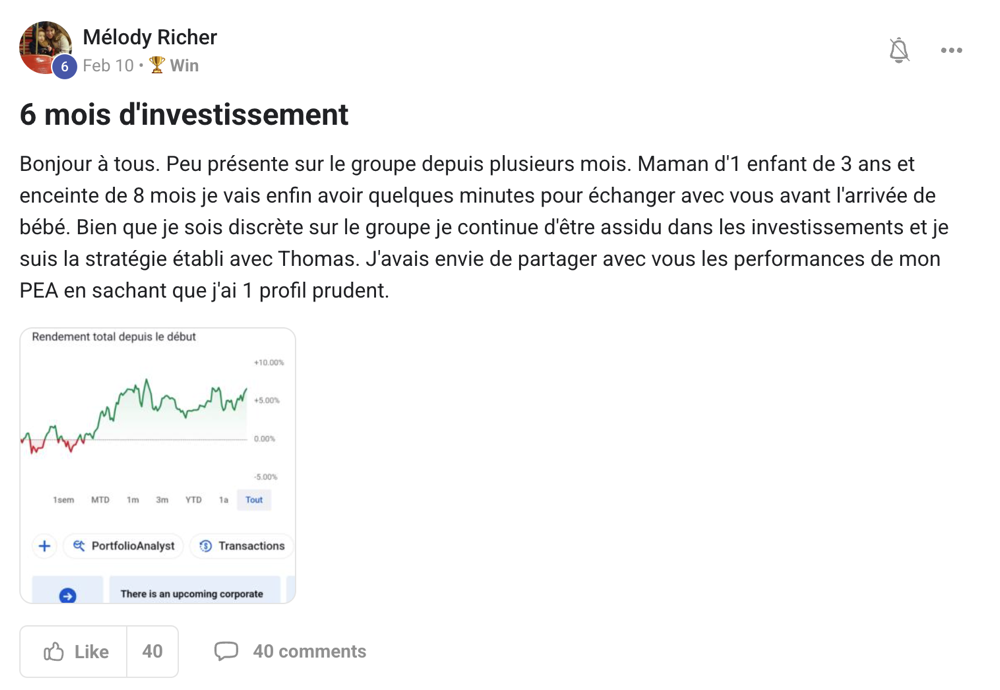Select the "1sem" period tab
1000x690 pixels.
[x=63, y=500]
